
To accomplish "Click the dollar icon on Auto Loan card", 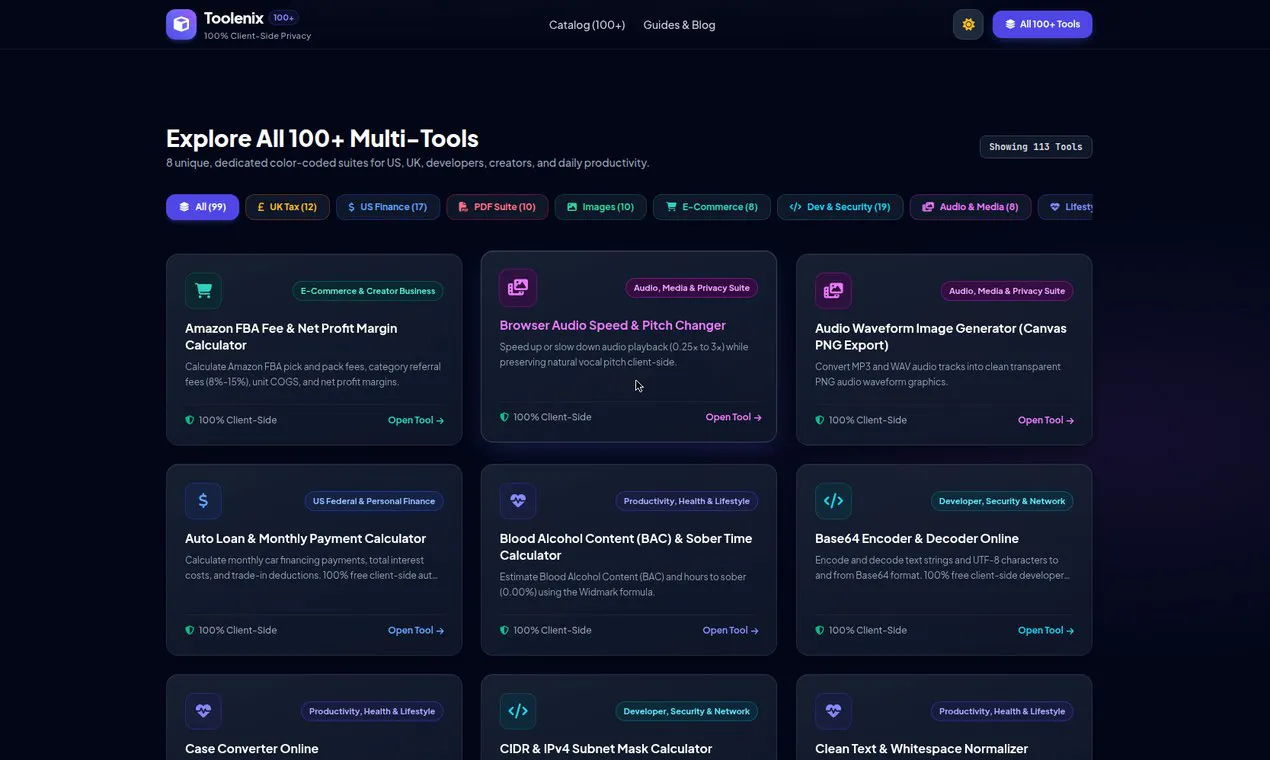I will click(x=203, y=501).
